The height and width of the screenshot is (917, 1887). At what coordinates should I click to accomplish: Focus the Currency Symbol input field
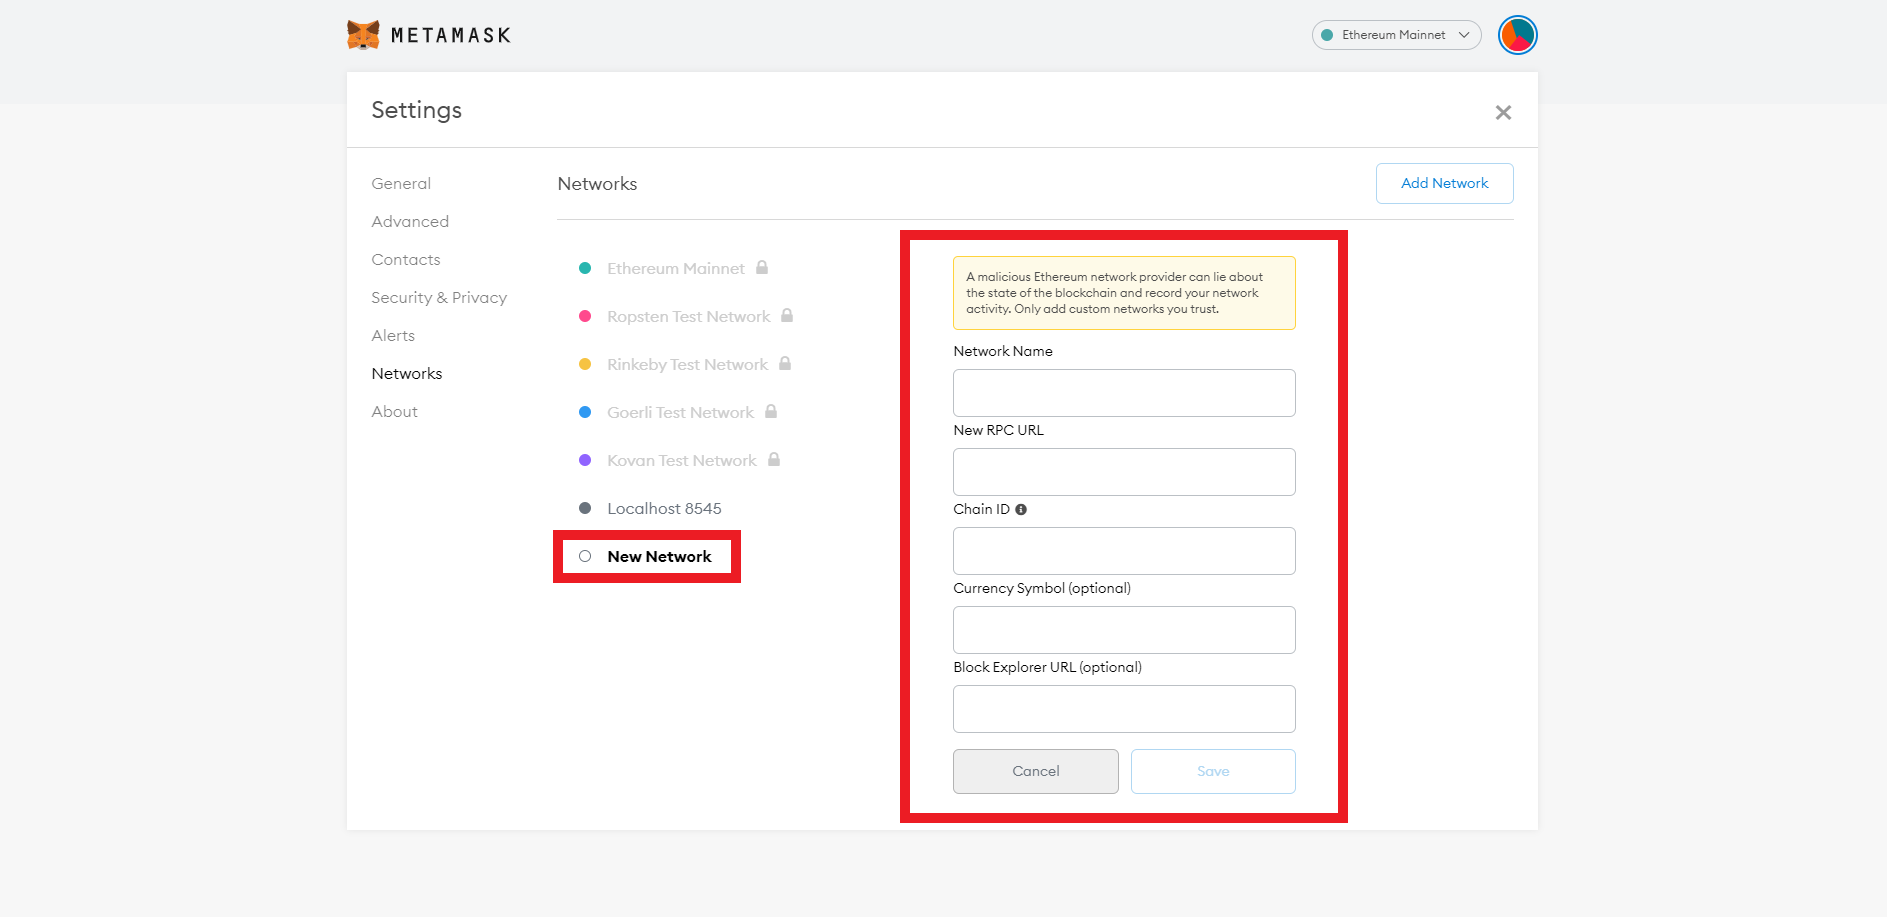click(1124, 630)
